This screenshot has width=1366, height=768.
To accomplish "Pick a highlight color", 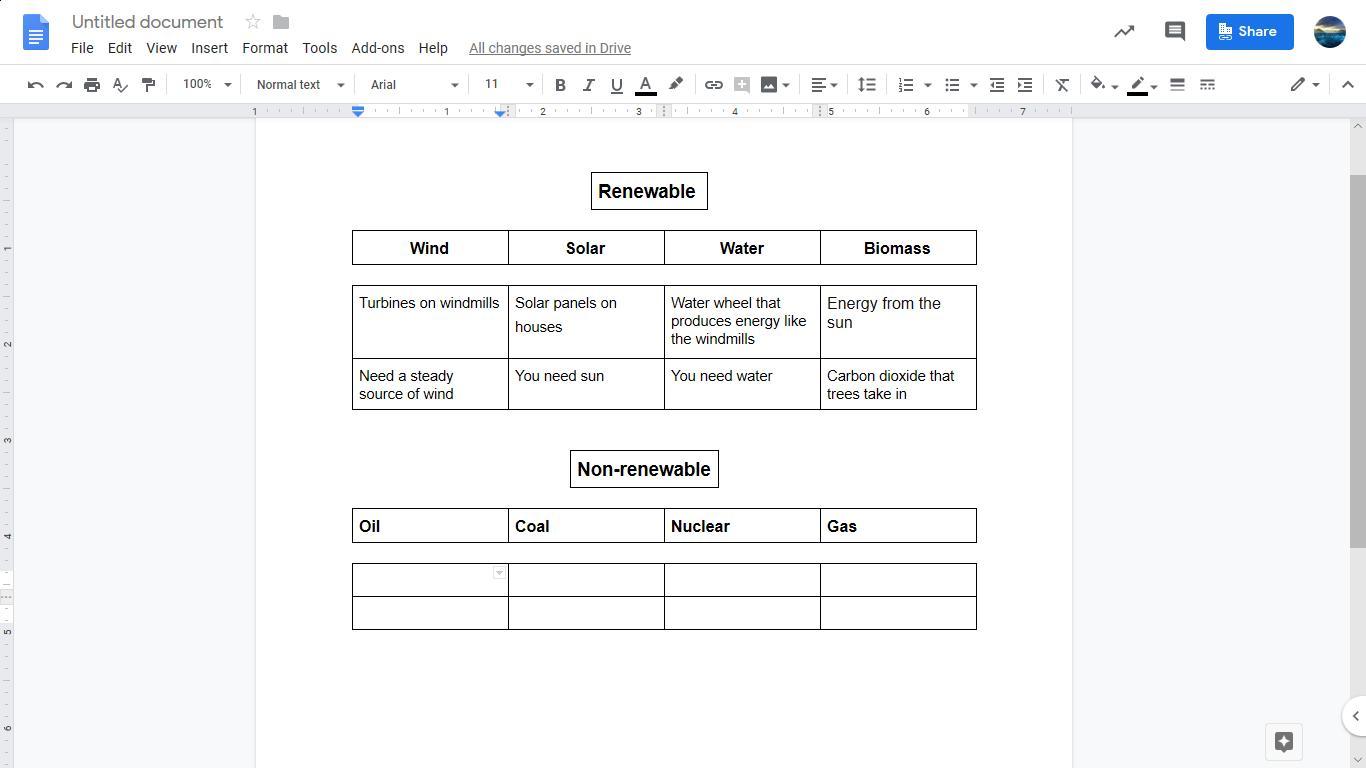I will pos(676,85).
